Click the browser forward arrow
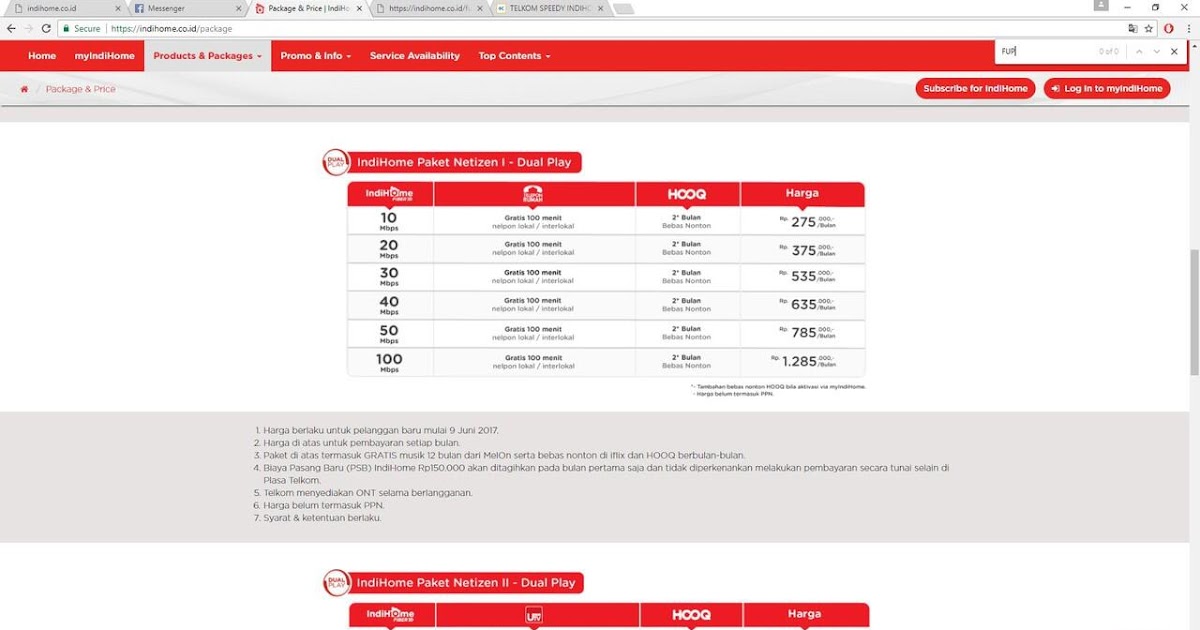The height and width of the screenshot is (630, 1200). 28,28
